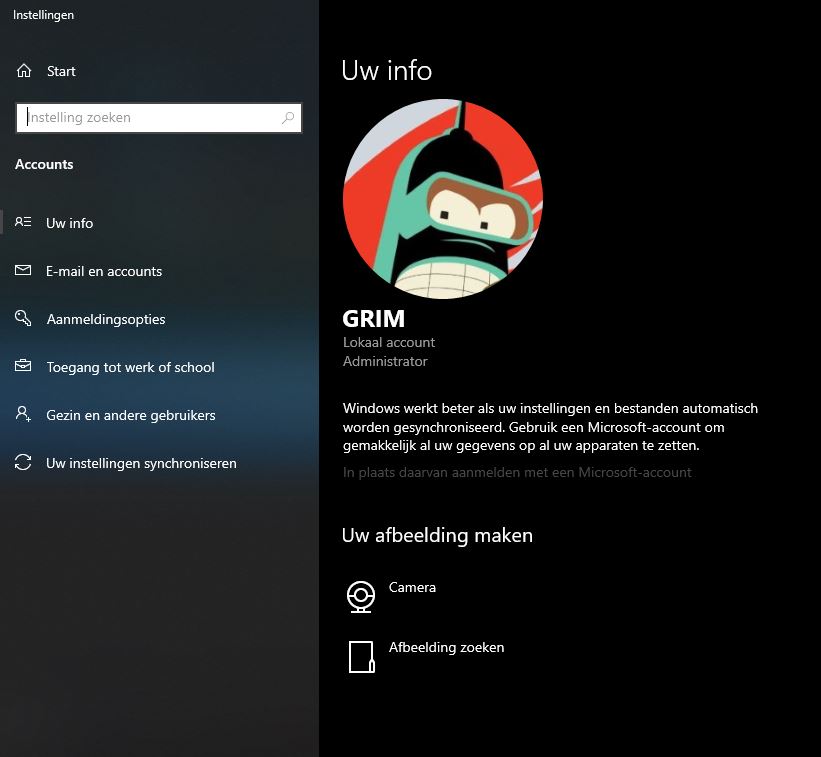
Task: Click the briefcase icon for work access
Action: (23, 366)
